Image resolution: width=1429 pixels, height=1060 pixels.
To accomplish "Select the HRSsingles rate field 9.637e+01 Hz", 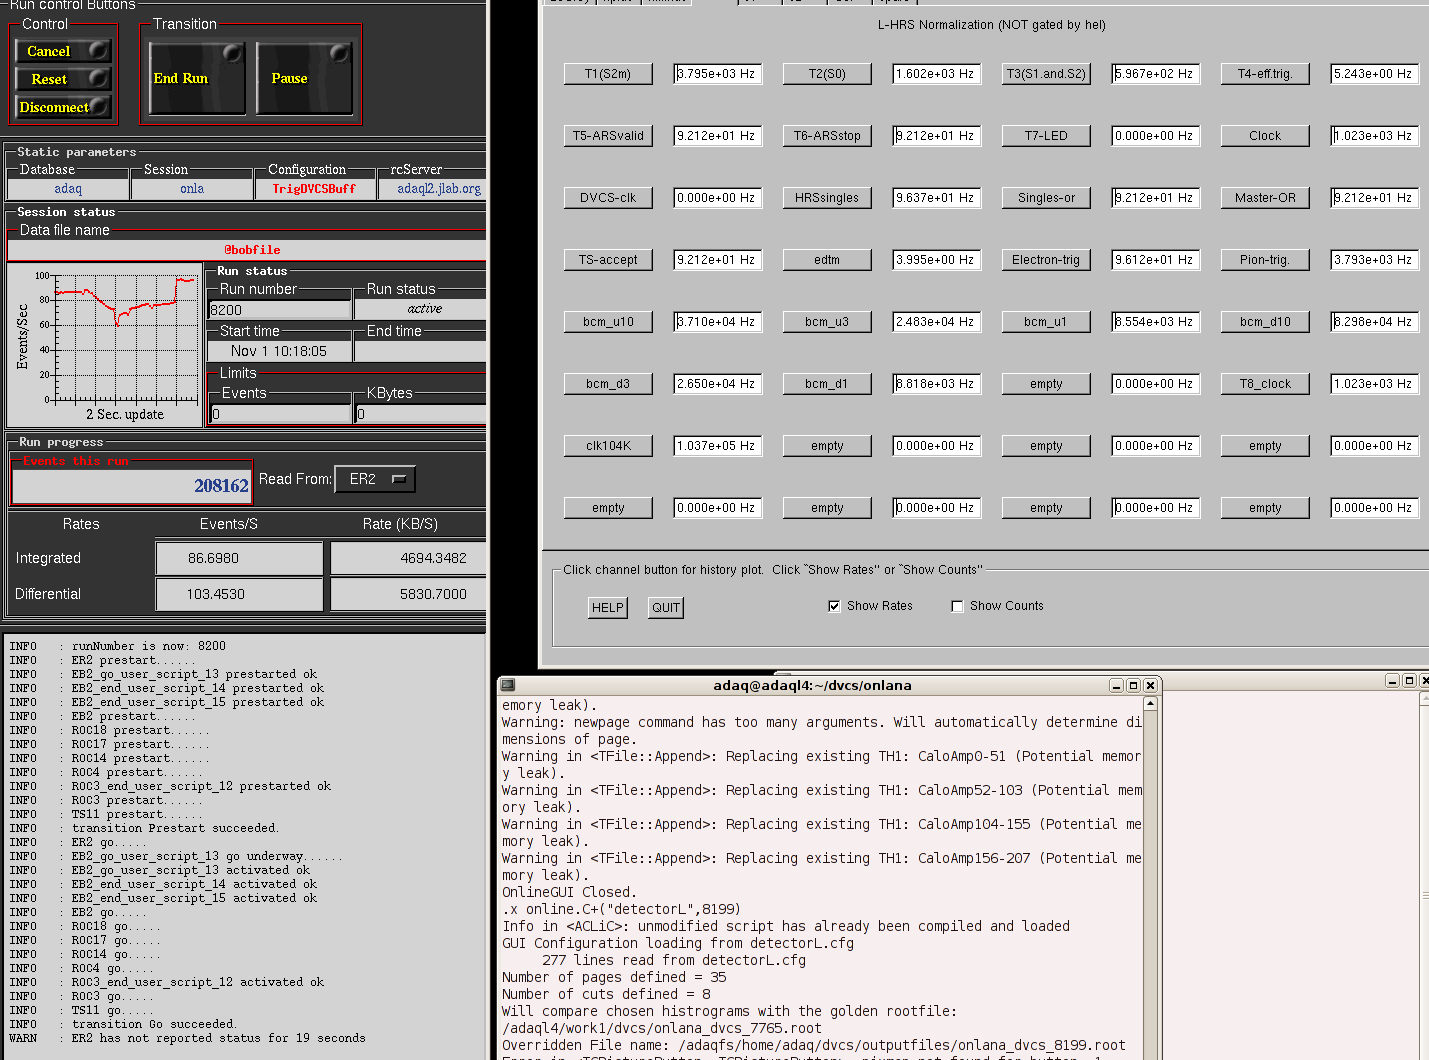I will tap(937, 198).
